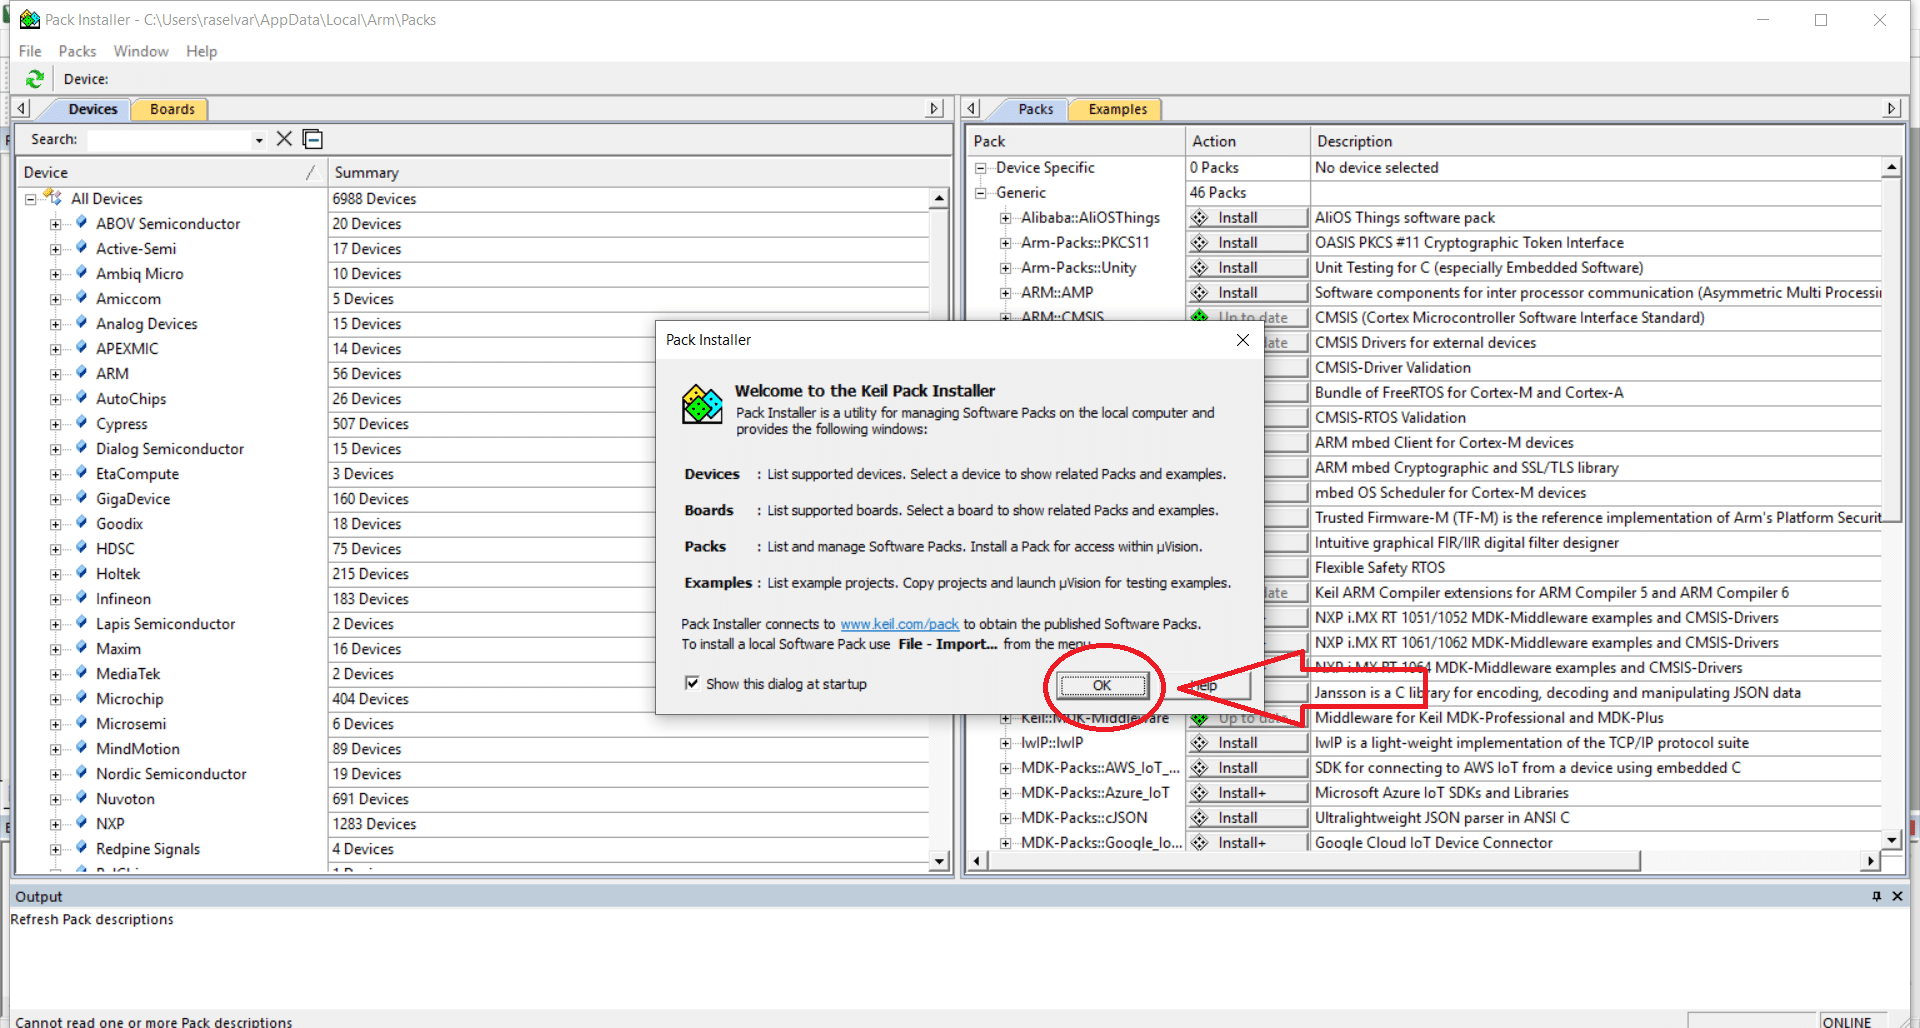
Task: Install the Alibaba::AliOSThings pack
Action: coord(1247,217)
